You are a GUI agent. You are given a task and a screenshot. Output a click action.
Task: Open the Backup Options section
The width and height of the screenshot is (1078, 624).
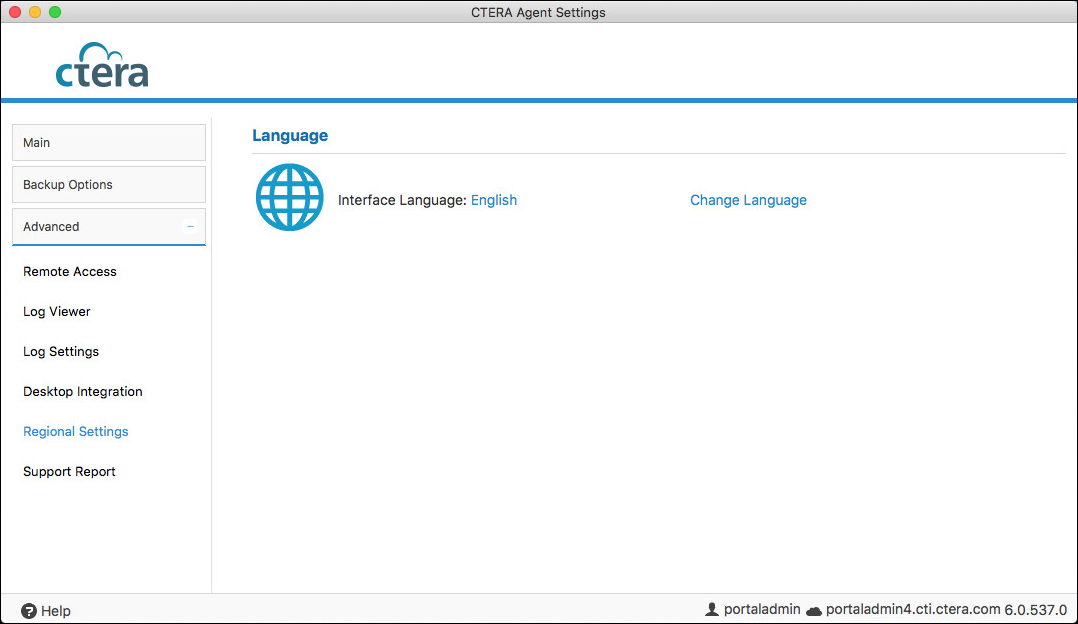pos(108,185)
